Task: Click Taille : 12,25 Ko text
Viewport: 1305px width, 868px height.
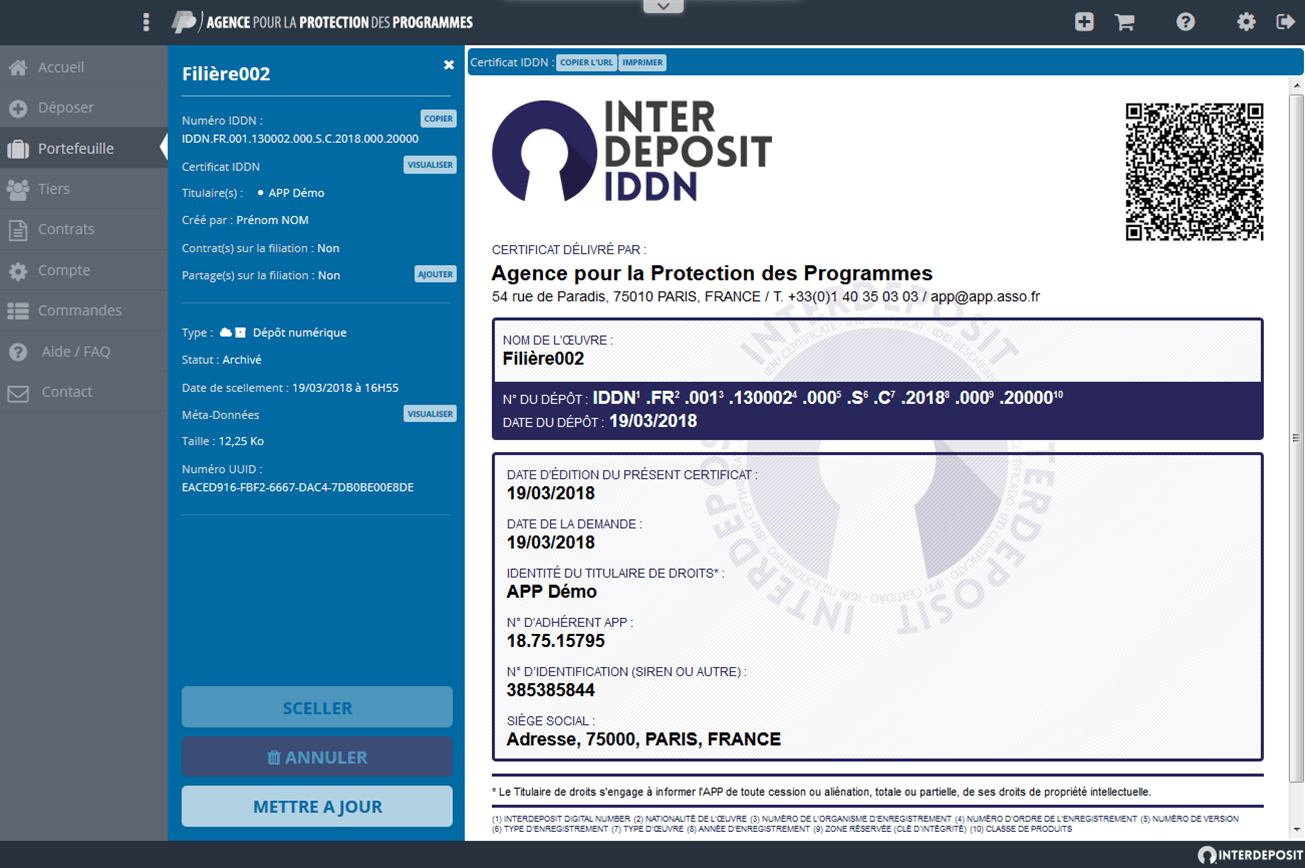Action: click(223, 441)
